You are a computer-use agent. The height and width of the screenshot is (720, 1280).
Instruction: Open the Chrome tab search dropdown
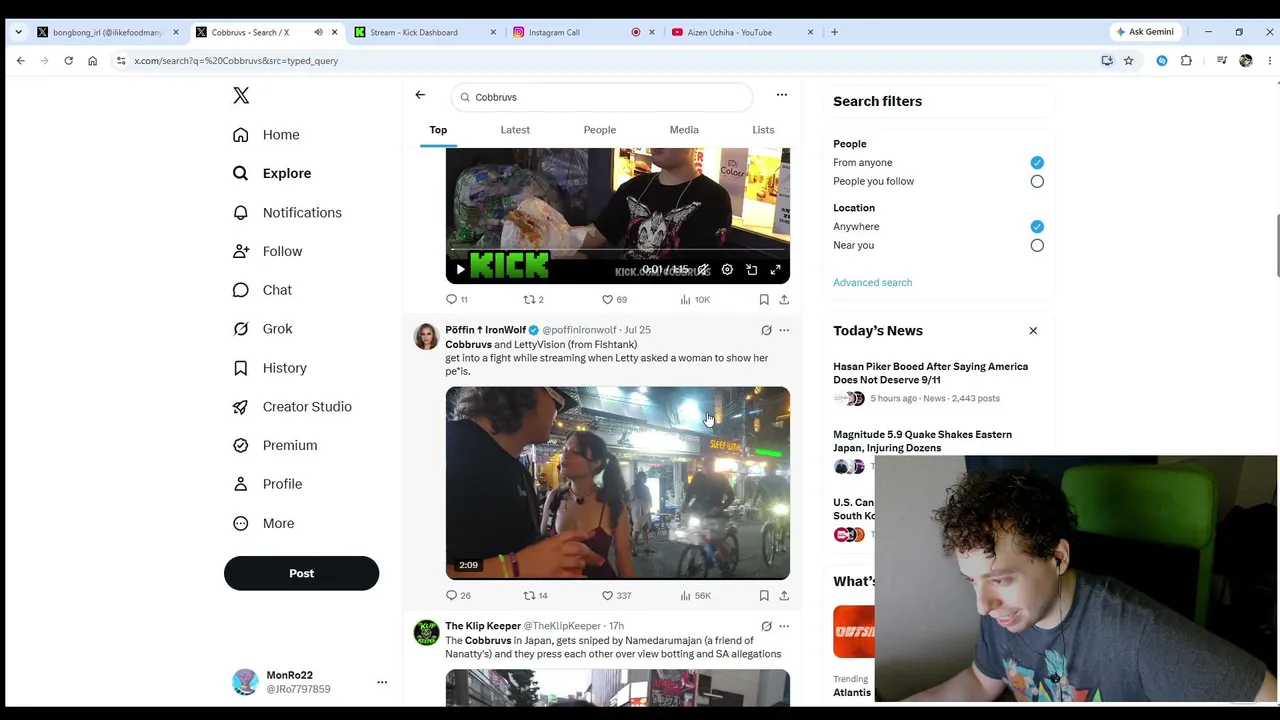click(18, 32)
